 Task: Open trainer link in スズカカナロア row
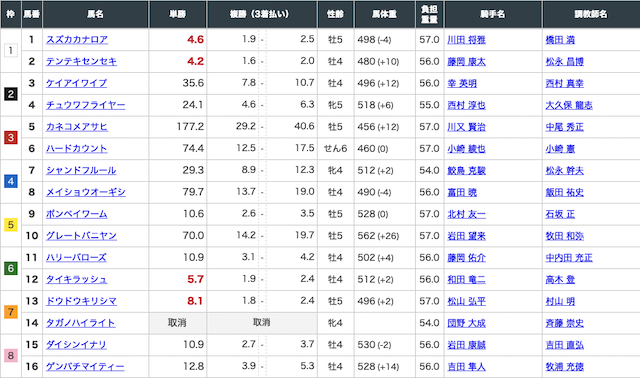560,40
